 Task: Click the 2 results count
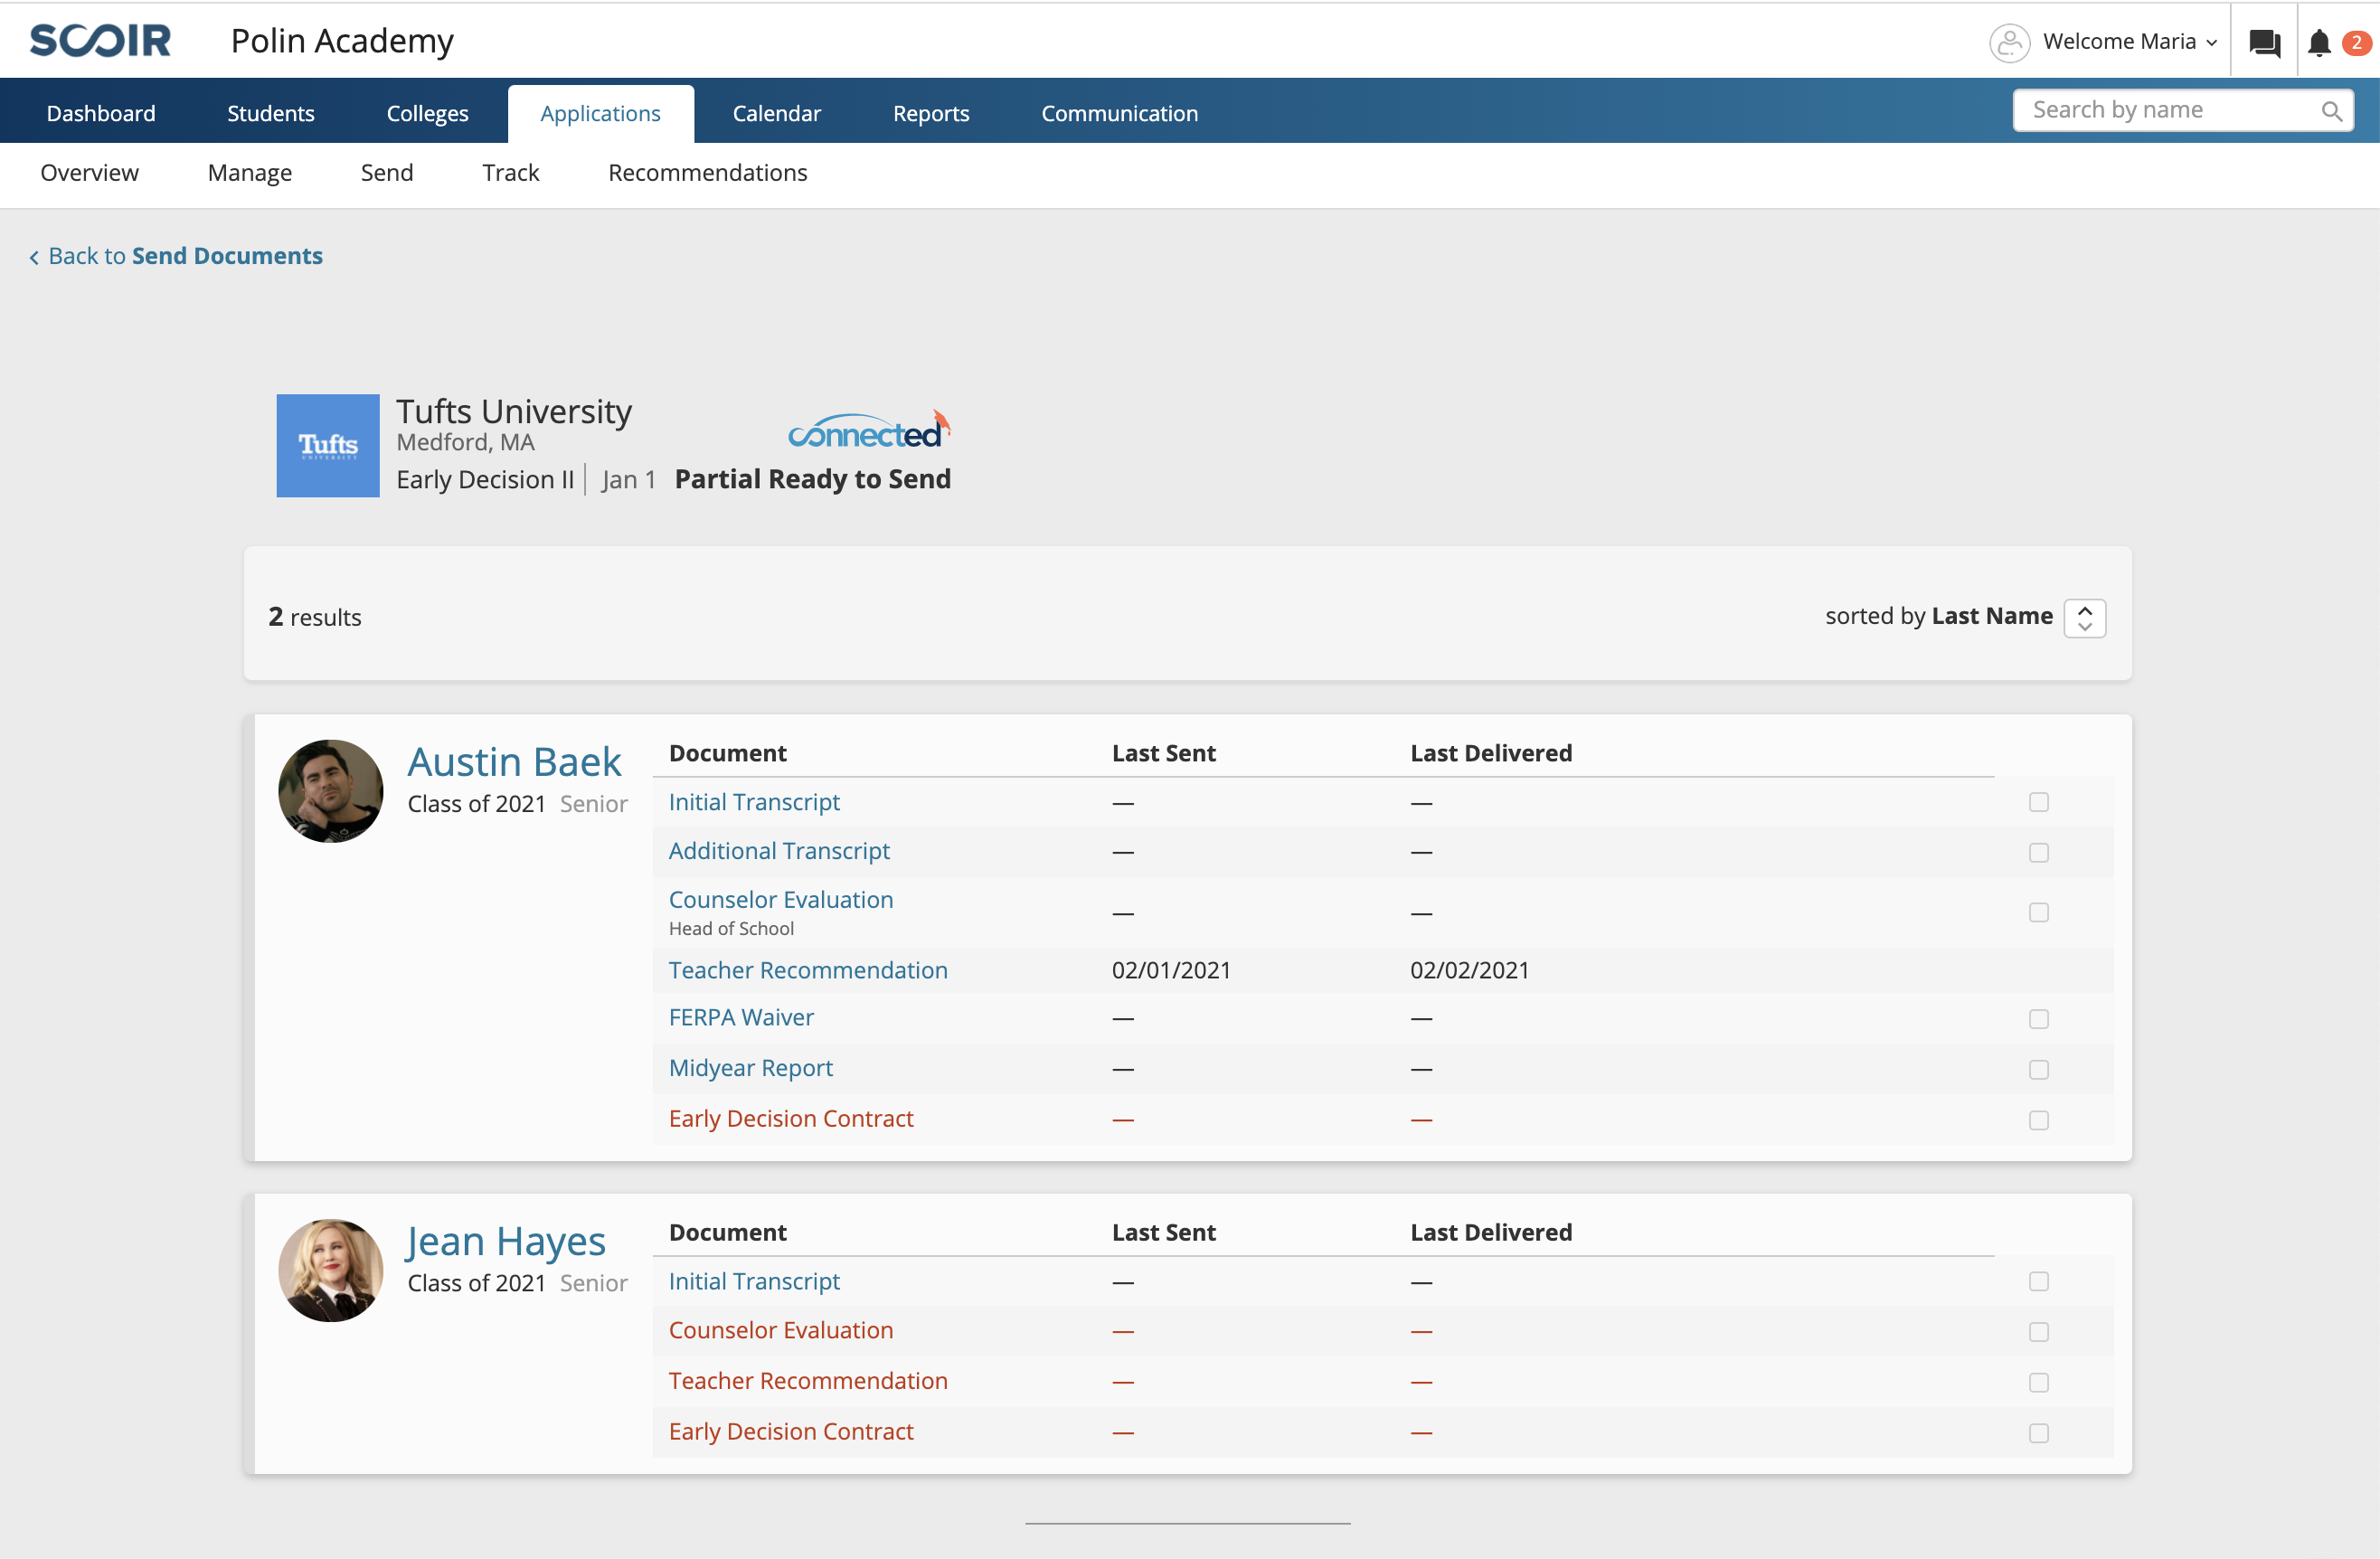pyautogui.click(x=315, y=617)
